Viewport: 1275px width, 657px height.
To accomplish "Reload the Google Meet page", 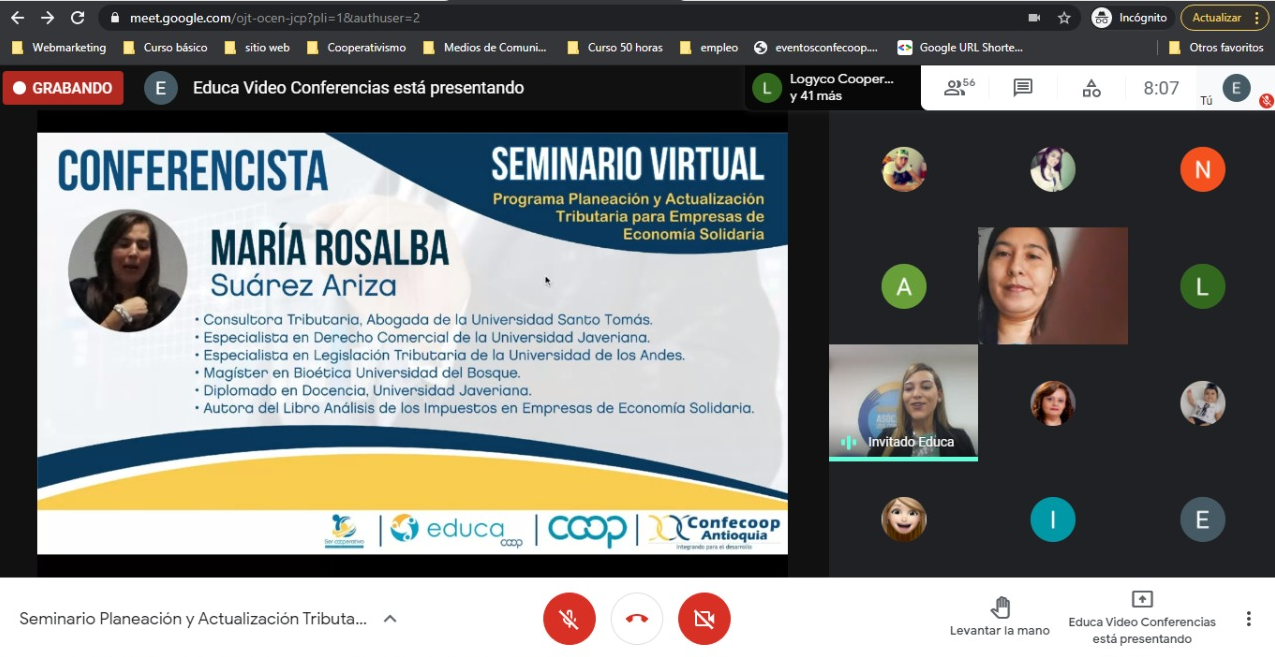I will (x=77, y=18).
